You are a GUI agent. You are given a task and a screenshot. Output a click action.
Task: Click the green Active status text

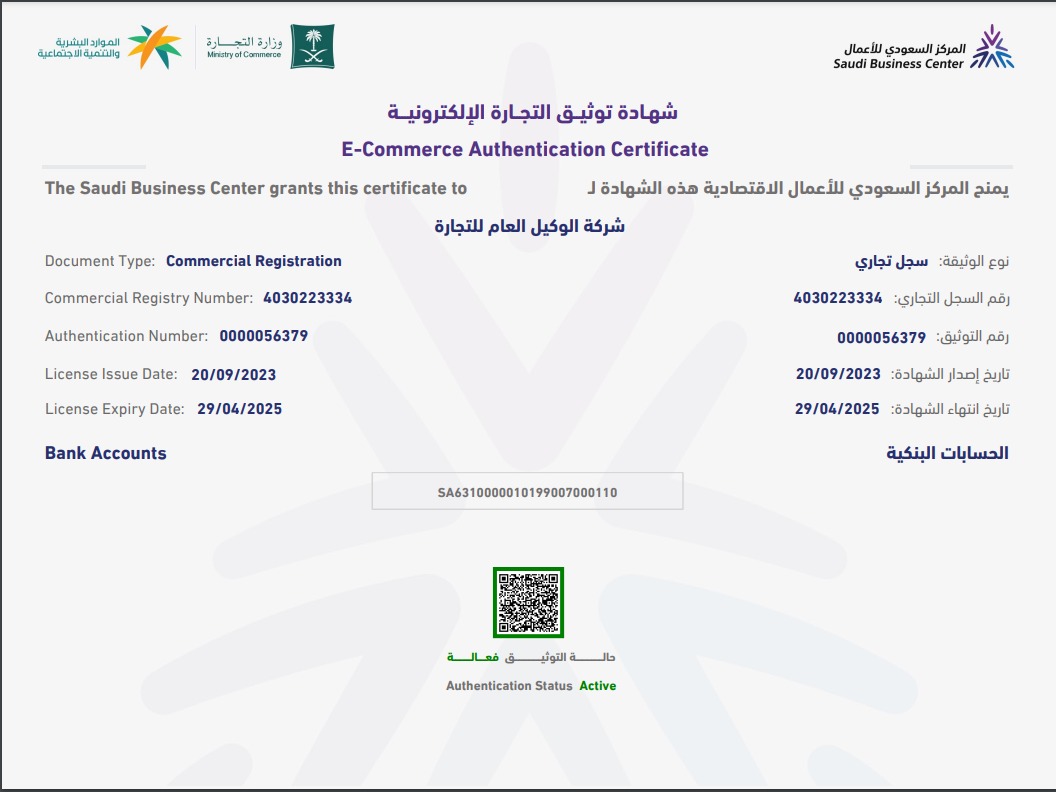click(597, 686)
